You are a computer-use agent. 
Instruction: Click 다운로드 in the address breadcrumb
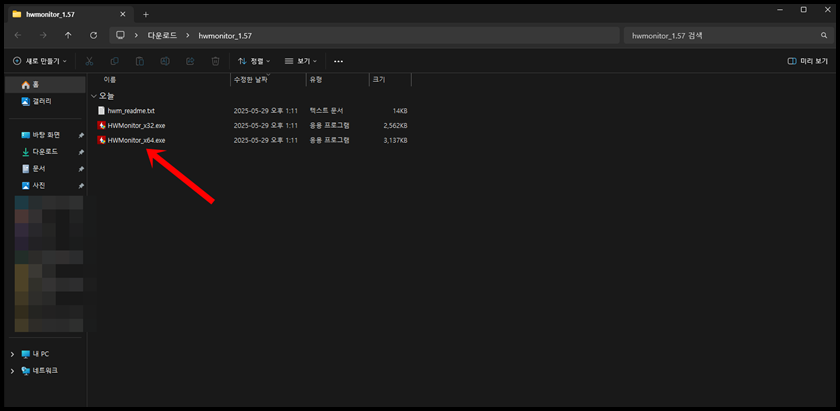point(162,35)
